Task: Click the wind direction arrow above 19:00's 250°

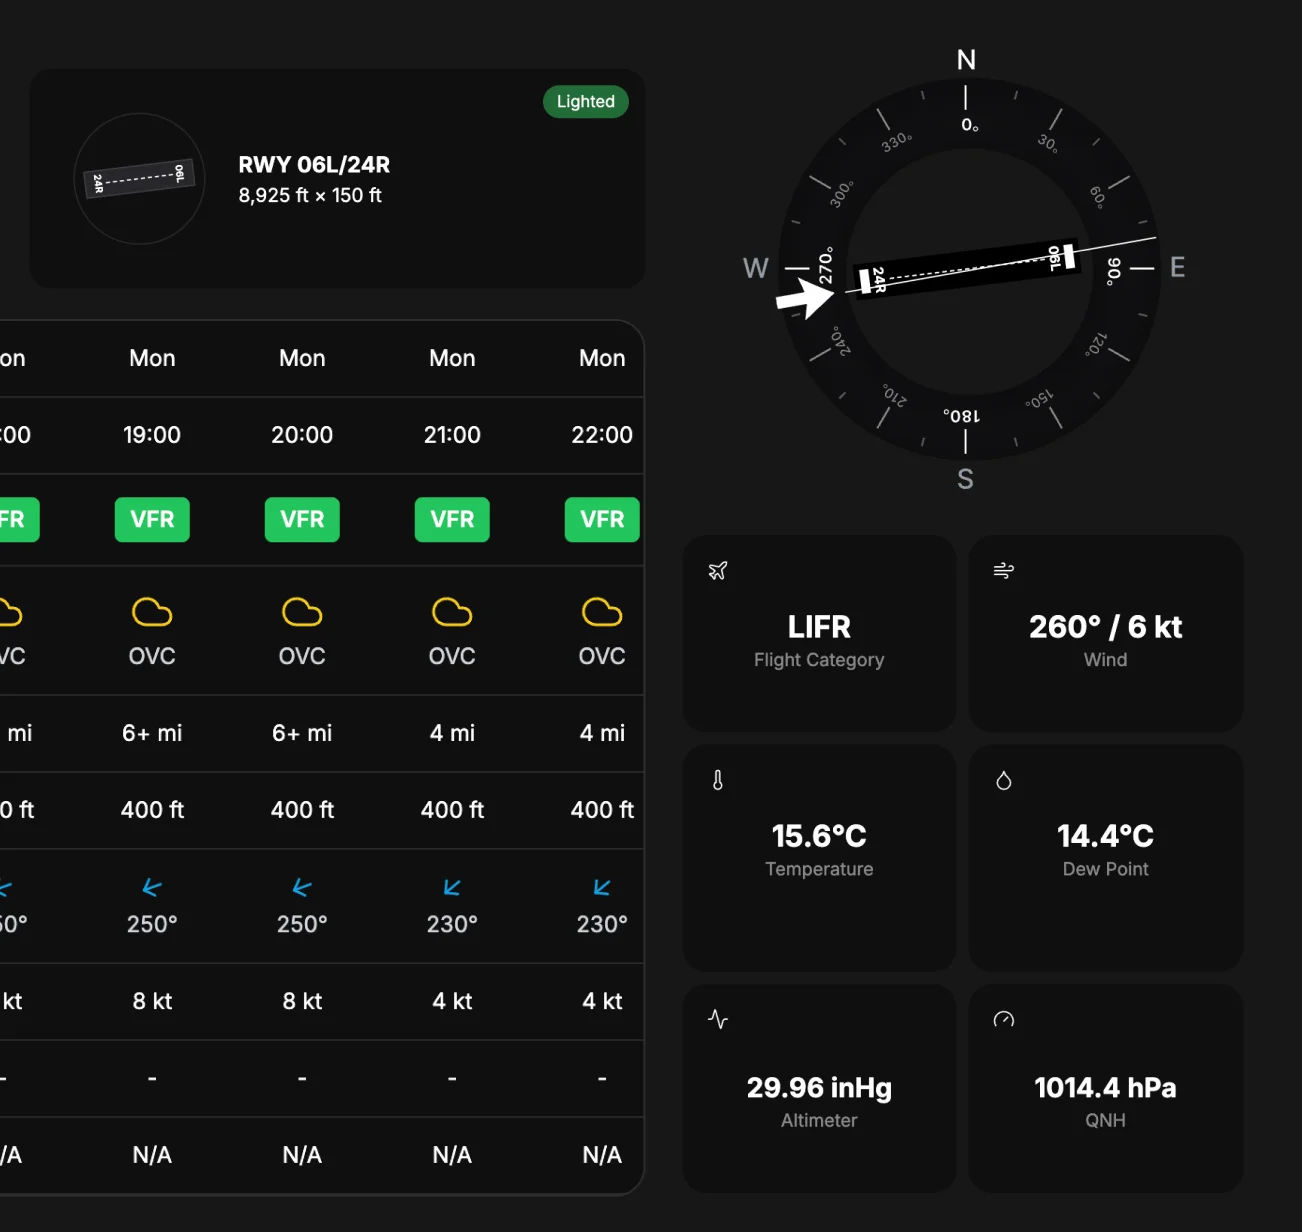Action: coord(152,887)
